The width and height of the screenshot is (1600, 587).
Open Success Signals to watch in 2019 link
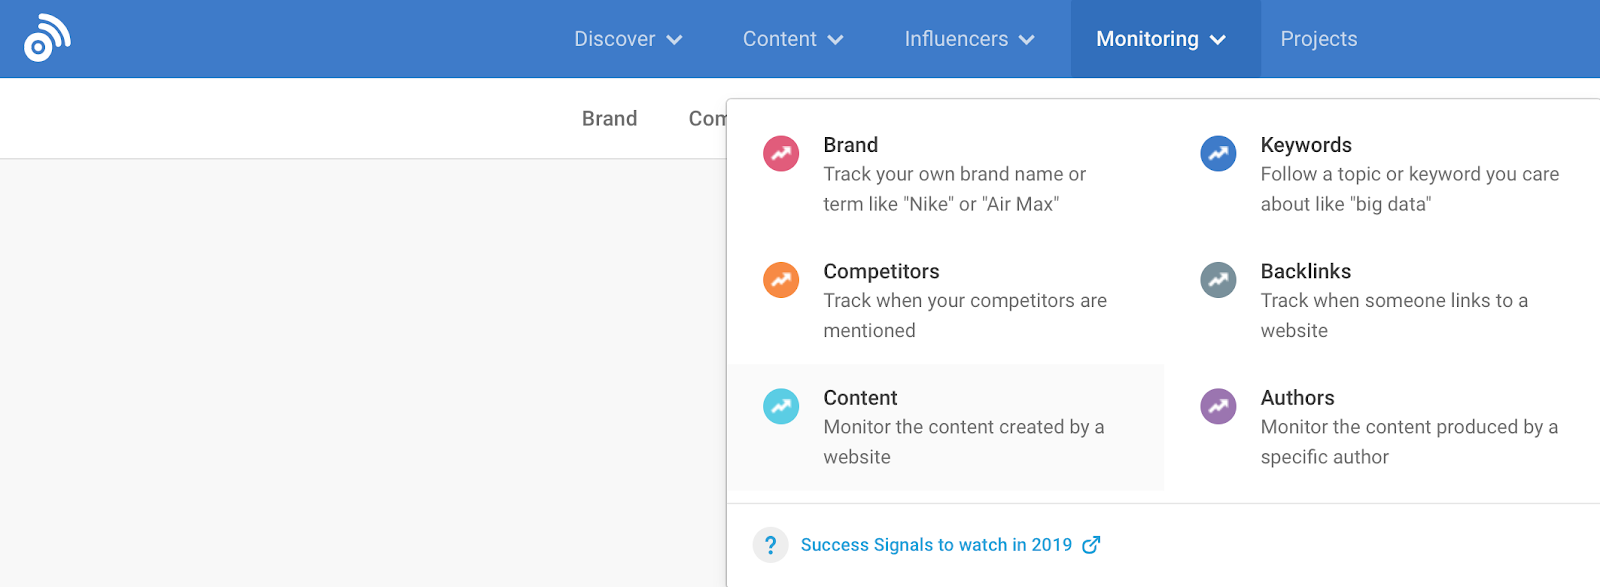point(936,545)
